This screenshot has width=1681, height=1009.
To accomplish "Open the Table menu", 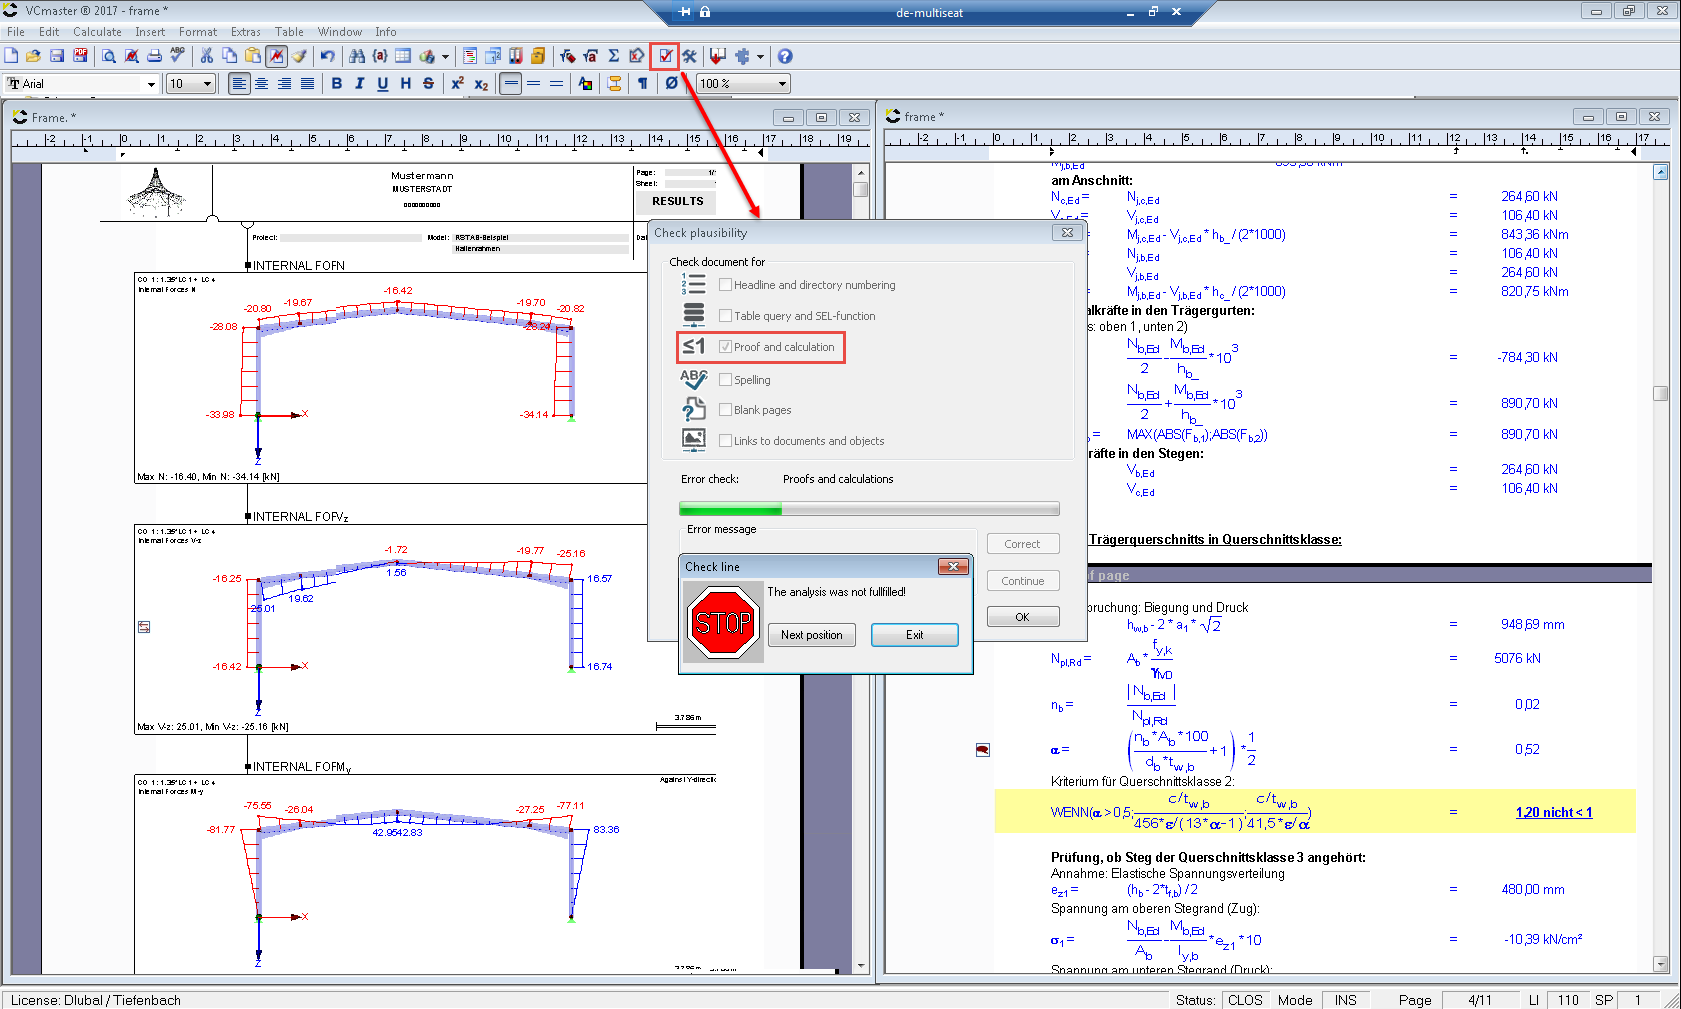I will pos(289,32).
